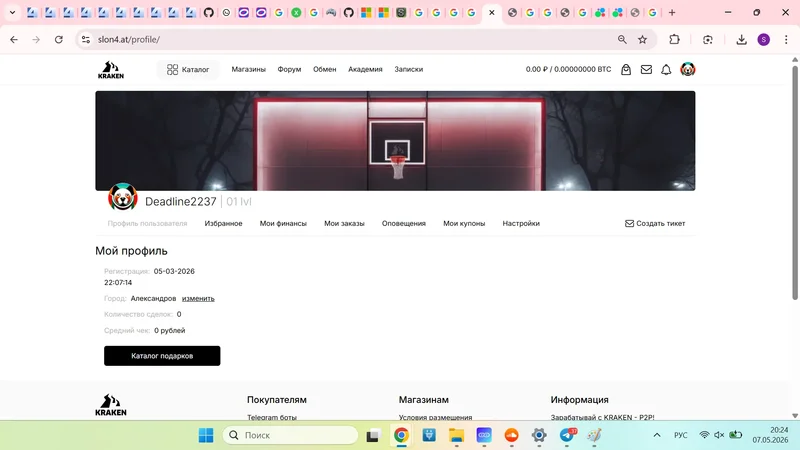Select the Профиль пользователя tab

[x=147, y=223]
